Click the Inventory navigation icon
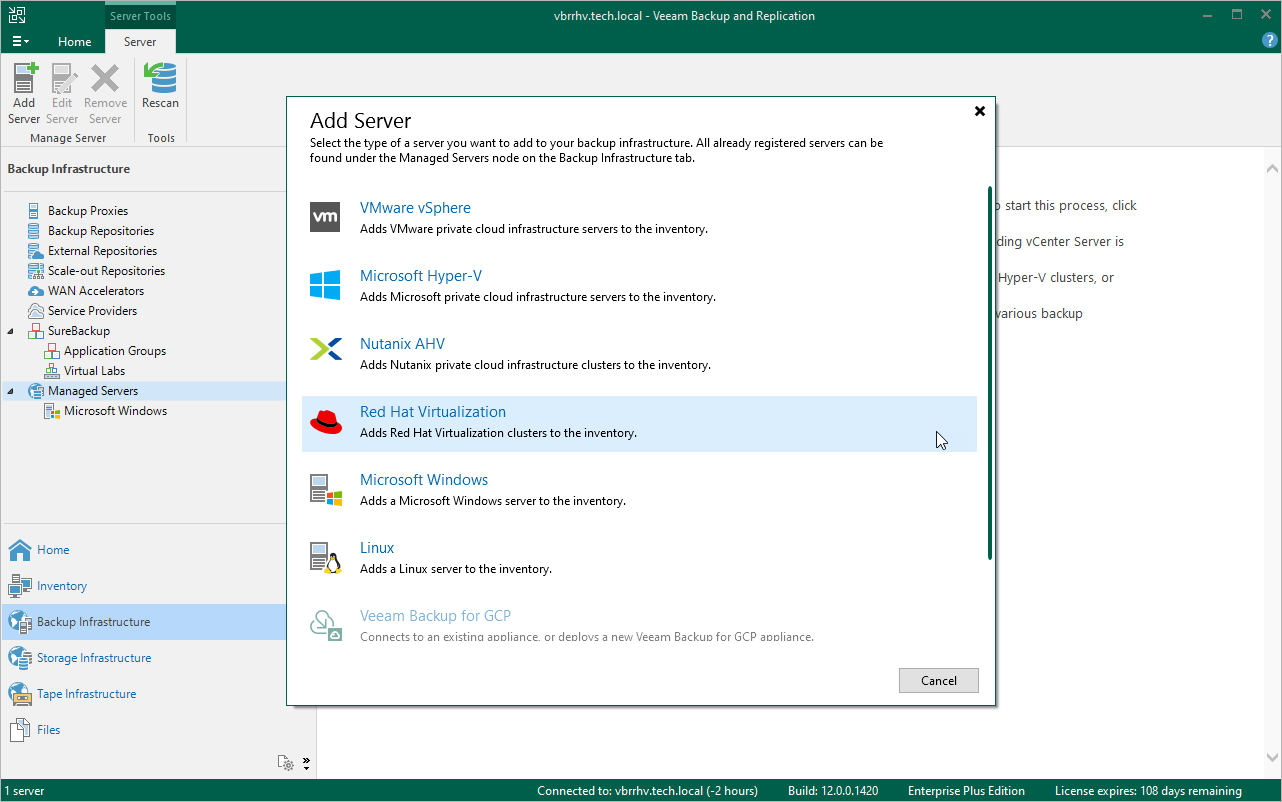Screen dimensions: 1282x802 point(20,586)
